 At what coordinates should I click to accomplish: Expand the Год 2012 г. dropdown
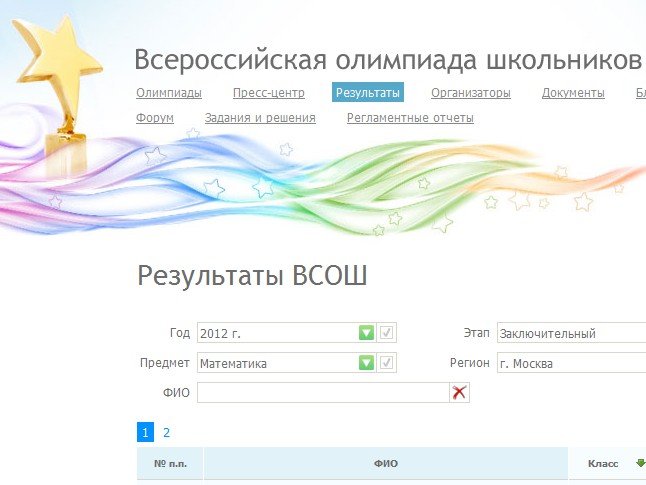pos(366,333)
